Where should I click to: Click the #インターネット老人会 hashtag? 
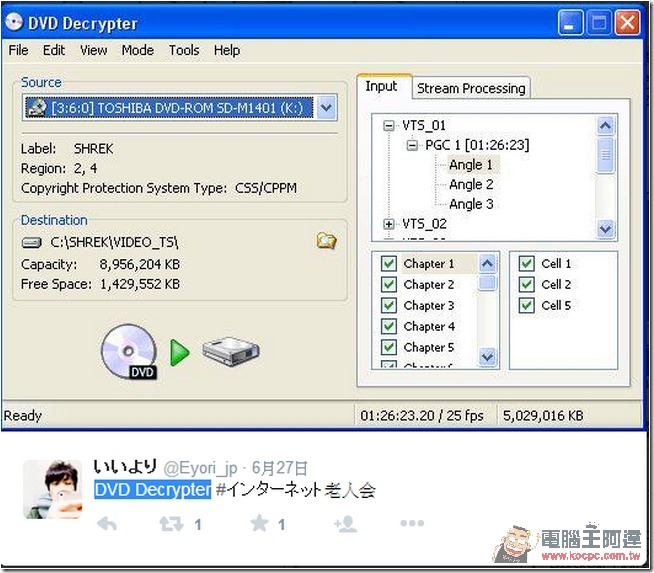[x=296, y=490]
